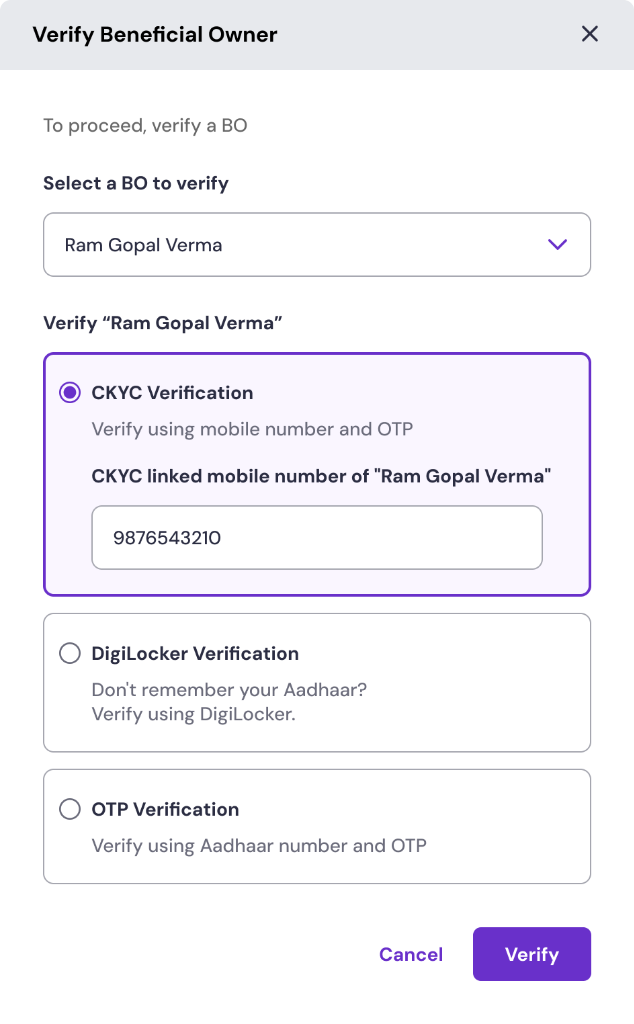Click the mobile number input showing 9876543210

tap(317, 537)
